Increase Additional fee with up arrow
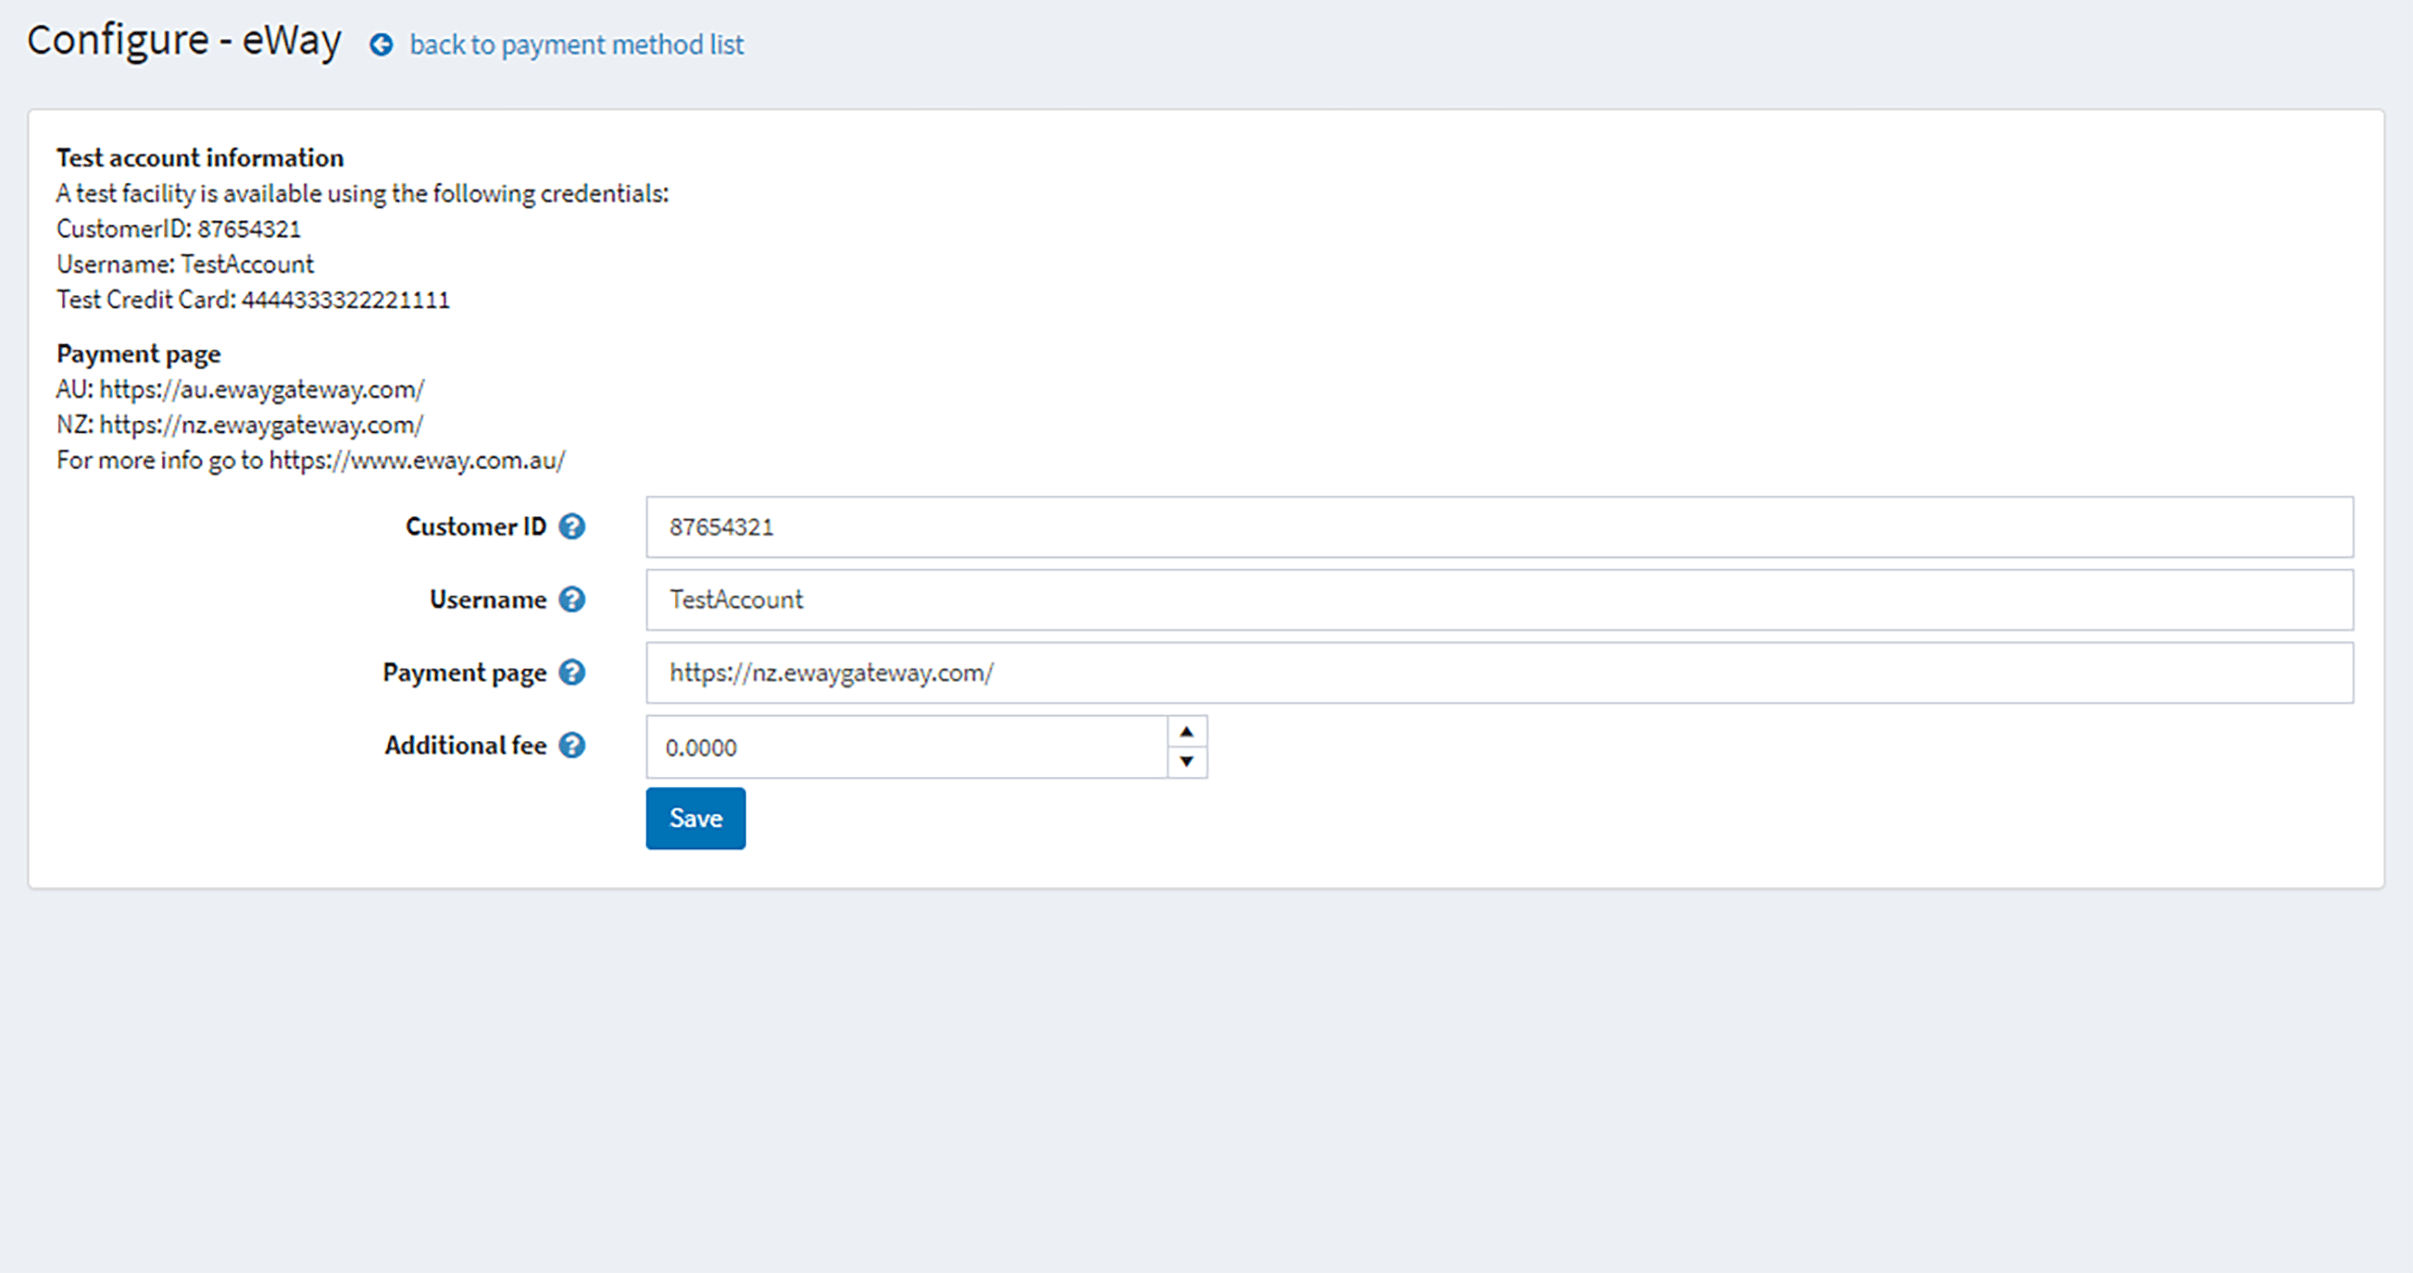 point(1187,732)
